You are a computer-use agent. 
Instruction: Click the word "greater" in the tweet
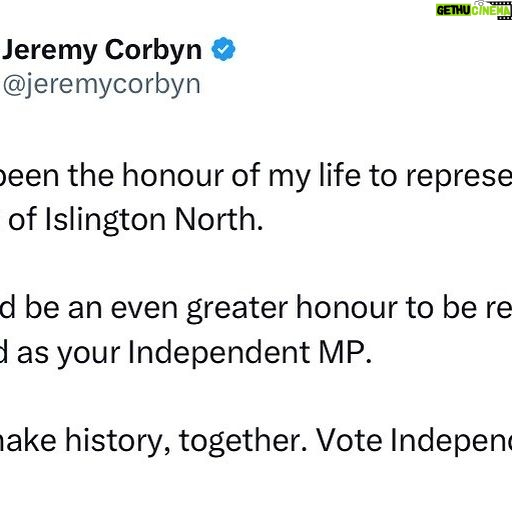click(x=237, y=309)
